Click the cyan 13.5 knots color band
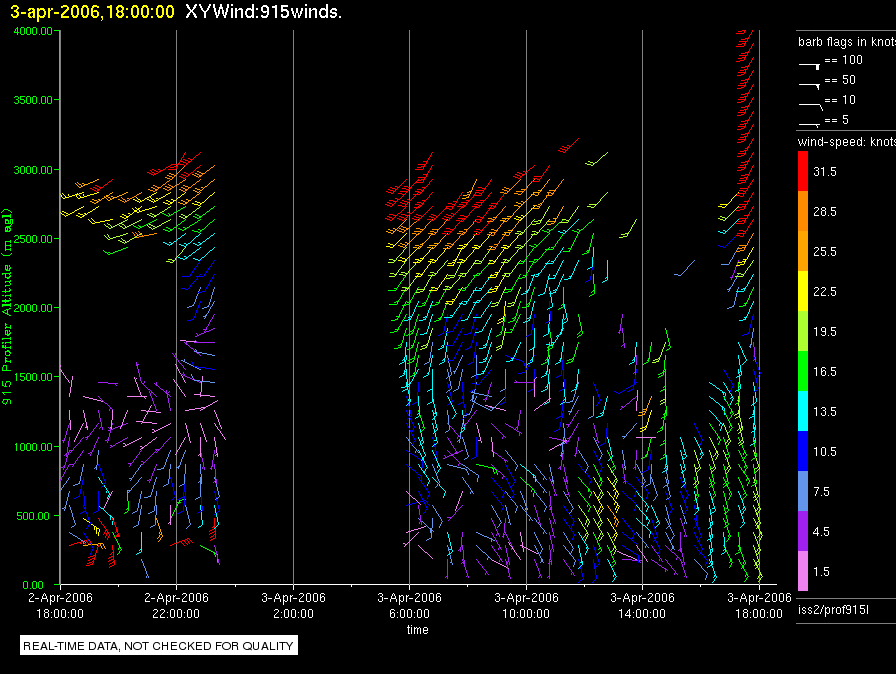896x674 pixels. coord(803,411)
